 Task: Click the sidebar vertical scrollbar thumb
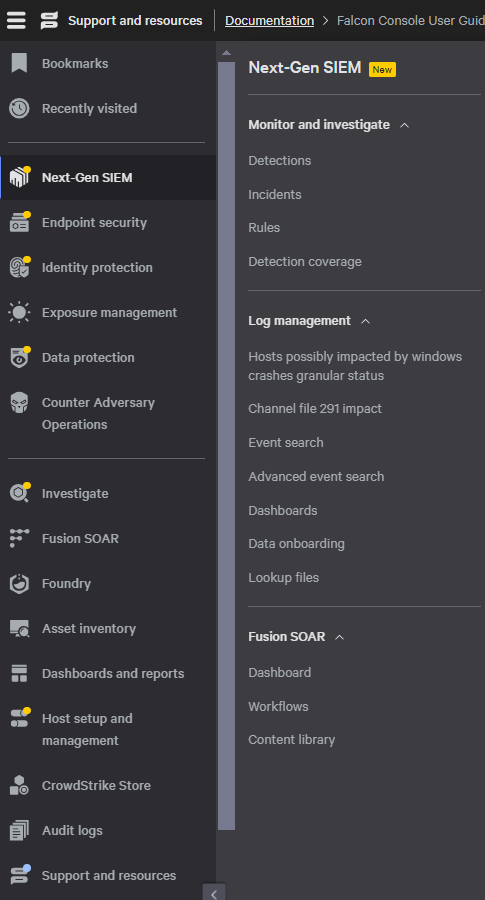pyautogui.click(x=226, y=445)
